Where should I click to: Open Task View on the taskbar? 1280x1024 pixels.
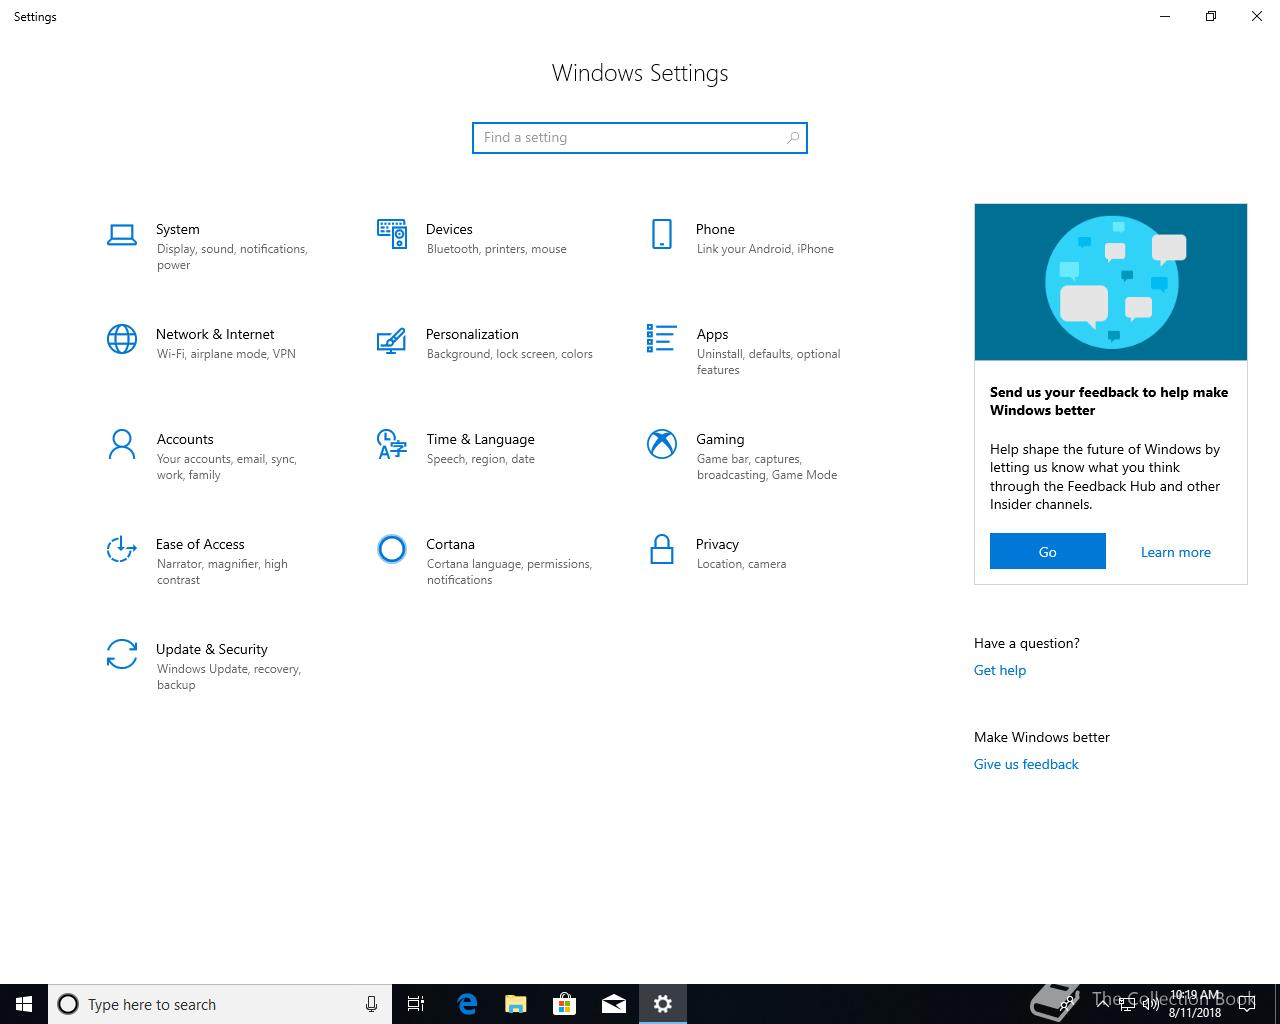pos(416,1004)
